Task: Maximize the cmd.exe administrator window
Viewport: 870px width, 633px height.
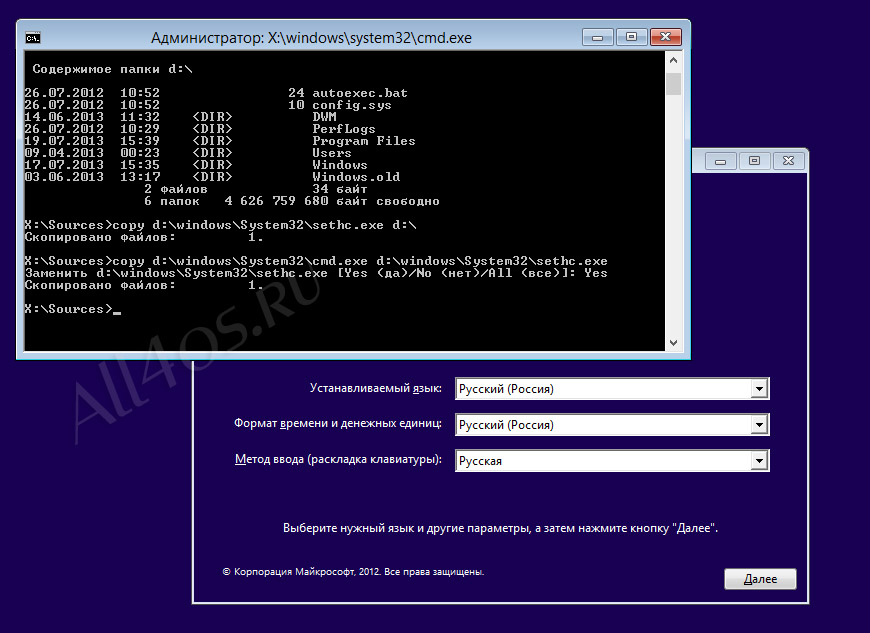Action: (x=631, y=37)
